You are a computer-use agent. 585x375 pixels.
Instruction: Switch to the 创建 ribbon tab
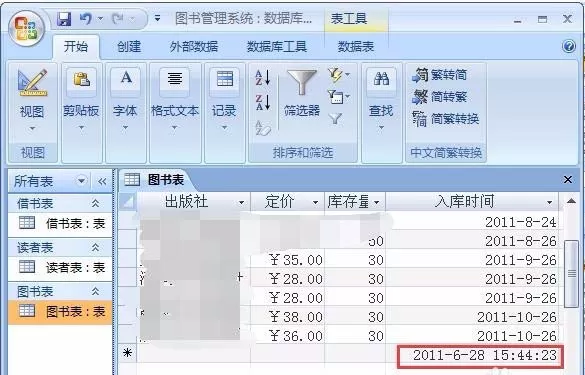click(129, 47)
